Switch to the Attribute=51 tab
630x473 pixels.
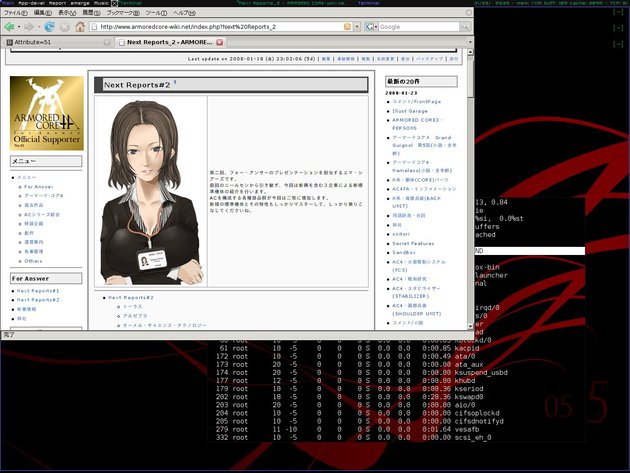tap(58, 42)
